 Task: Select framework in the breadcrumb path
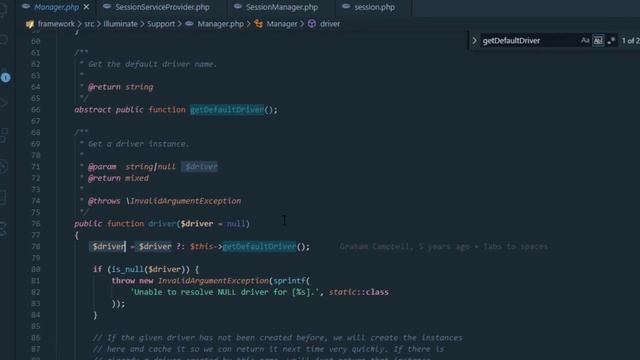(56, 24)
